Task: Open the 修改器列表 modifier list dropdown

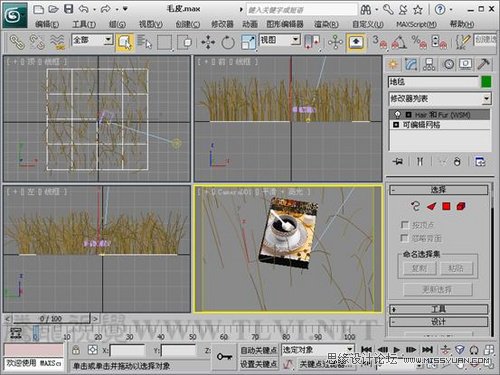Action: pyautogui.click(x=440, y=99)
